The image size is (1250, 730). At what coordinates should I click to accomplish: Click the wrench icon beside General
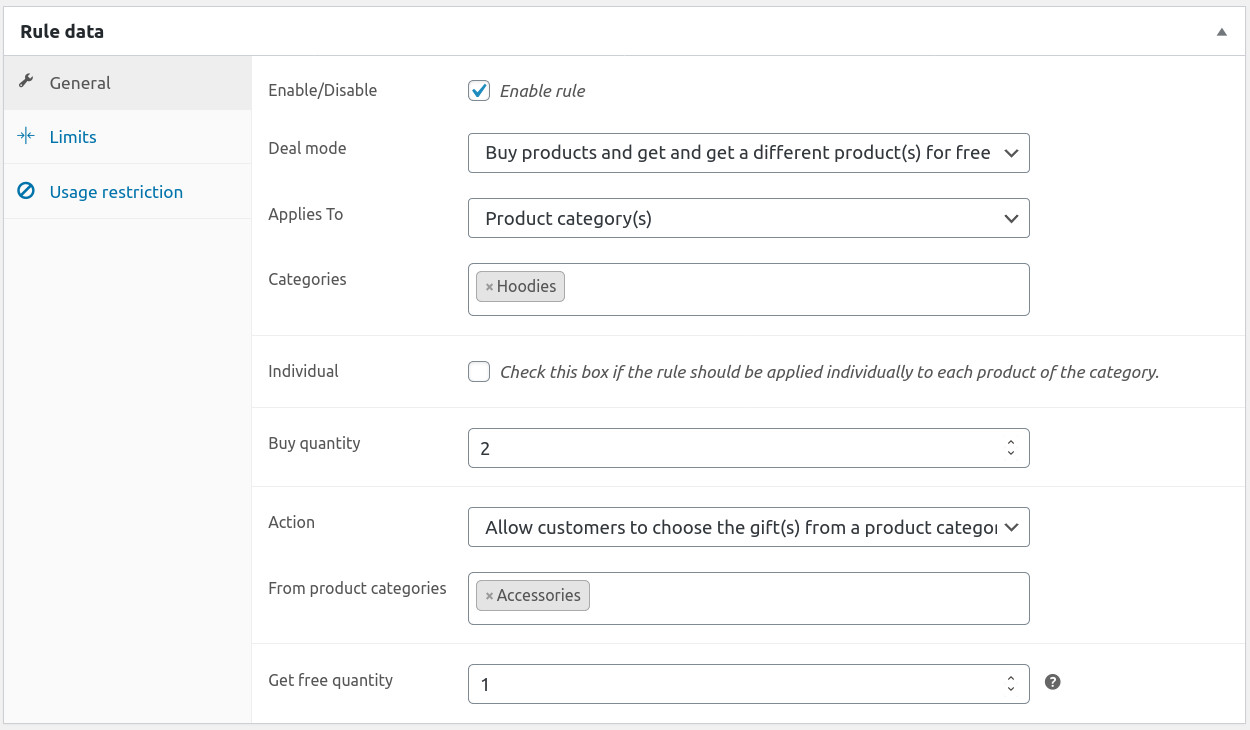27,82
